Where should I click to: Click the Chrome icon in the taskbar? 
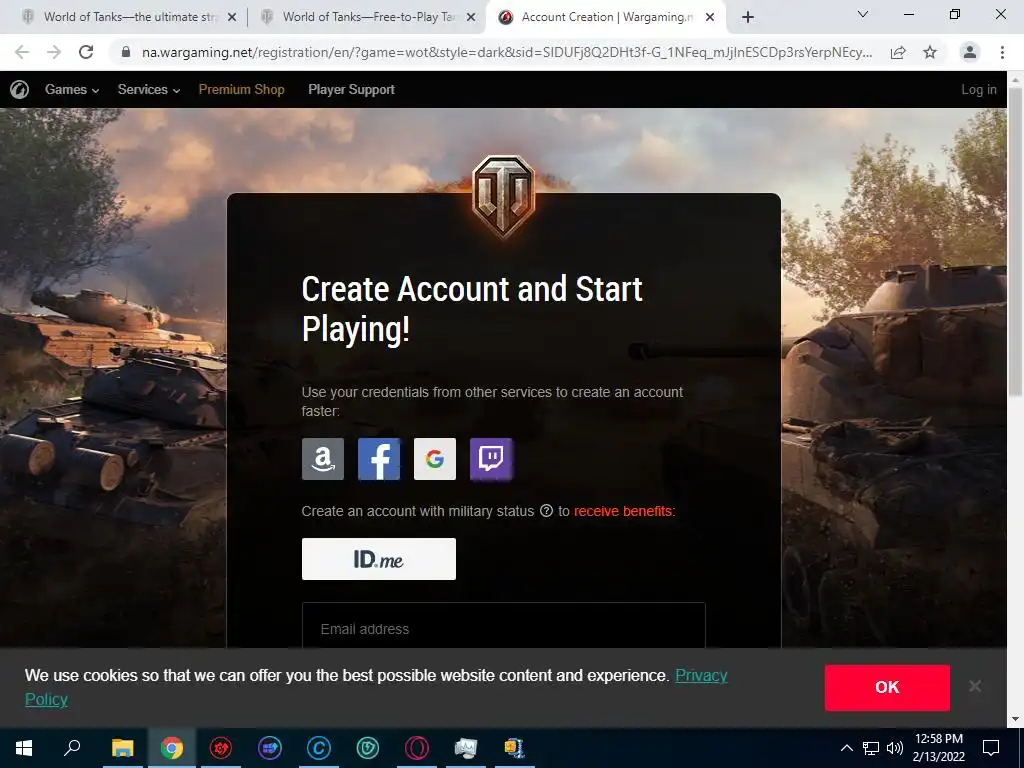(x=172, y=748)
